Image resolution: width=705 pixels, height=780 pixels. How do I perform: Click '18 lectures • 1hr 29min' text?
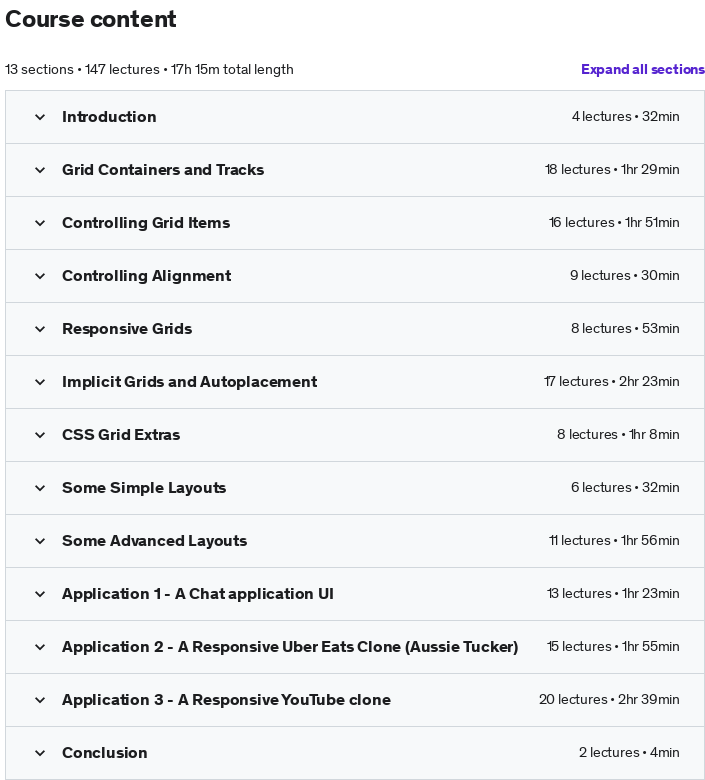click(x=612, y=170)
